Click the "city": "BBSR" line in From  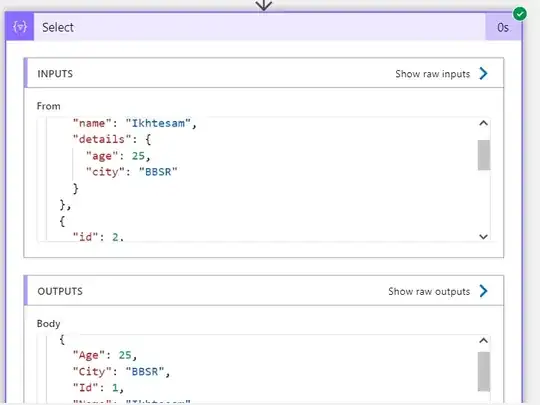coord(132,172)
